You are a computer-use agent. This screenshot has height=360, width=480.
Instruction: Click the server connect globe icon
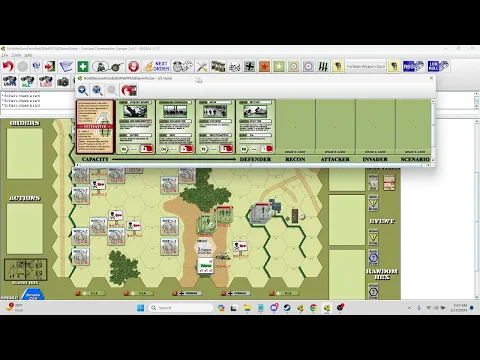click(36, 66)
